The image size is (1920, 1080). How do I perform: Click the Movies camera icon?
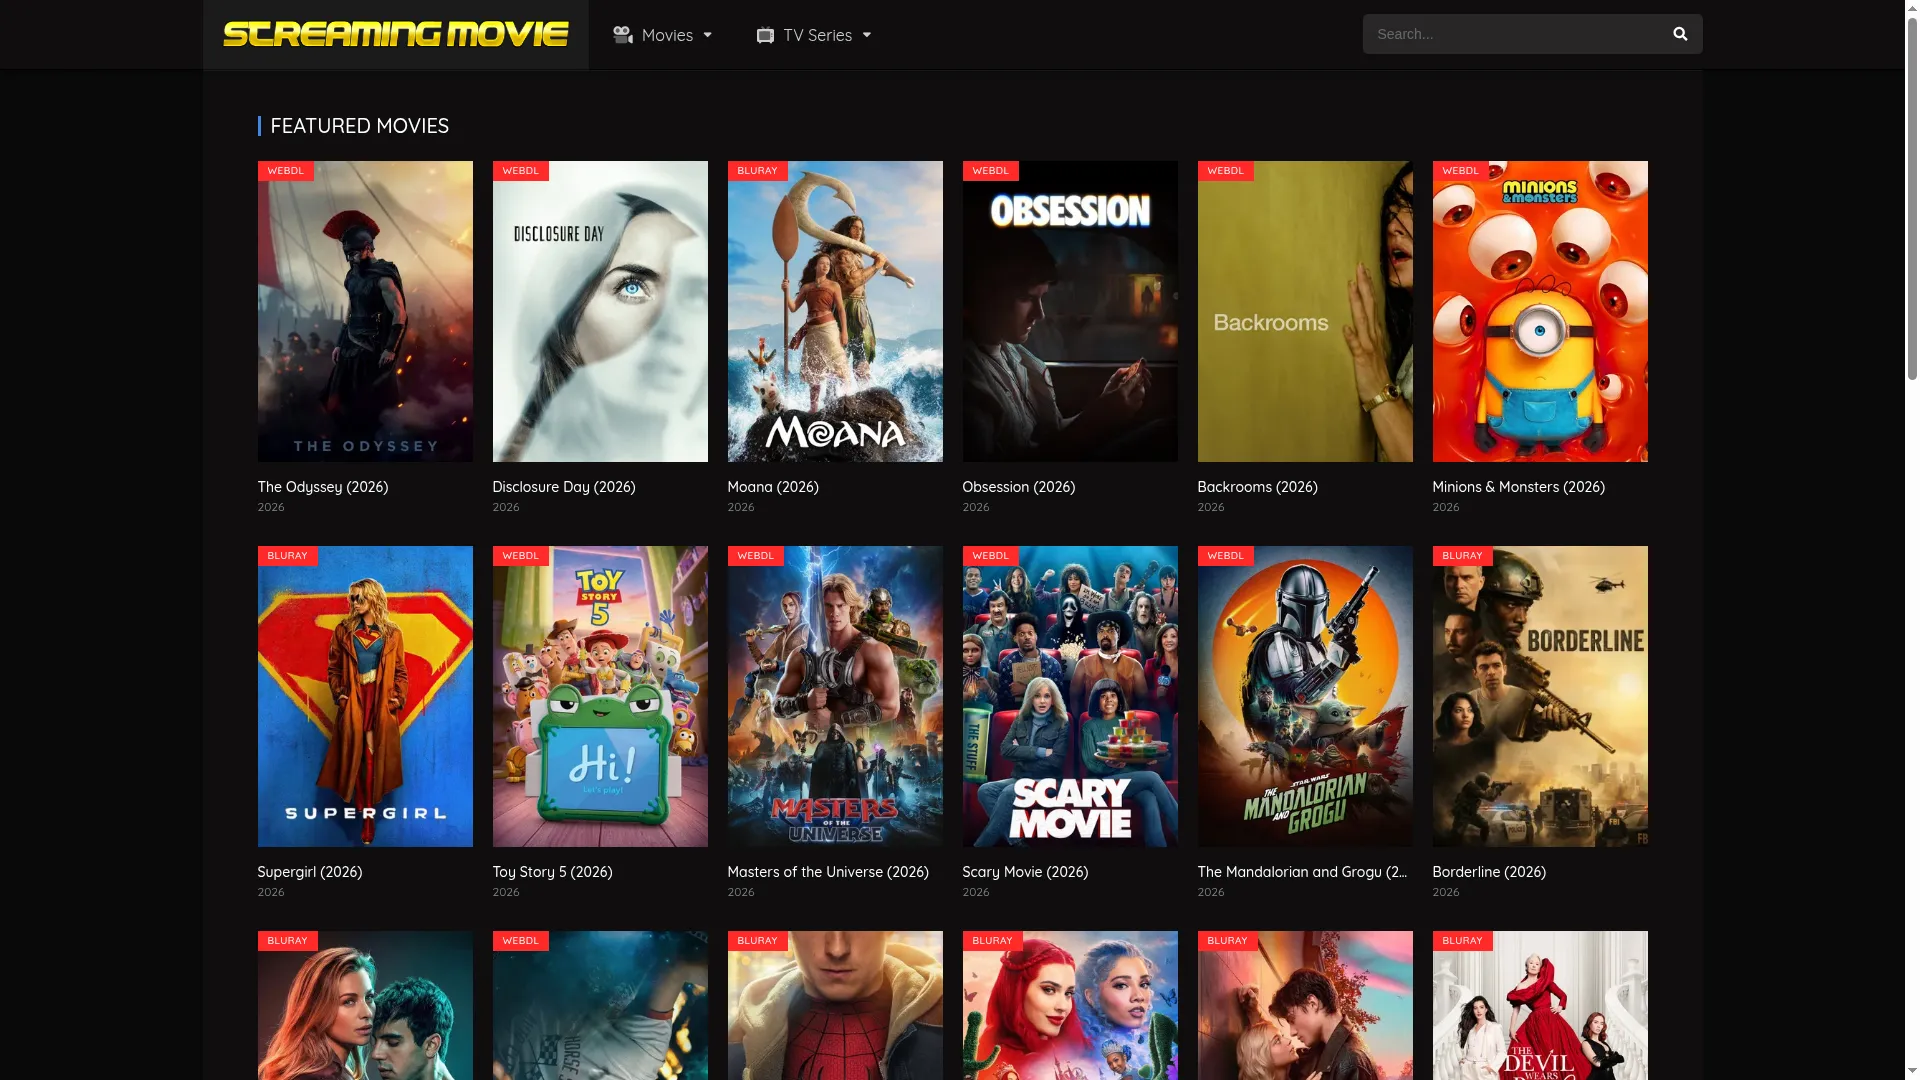click(x=623, y=35)
